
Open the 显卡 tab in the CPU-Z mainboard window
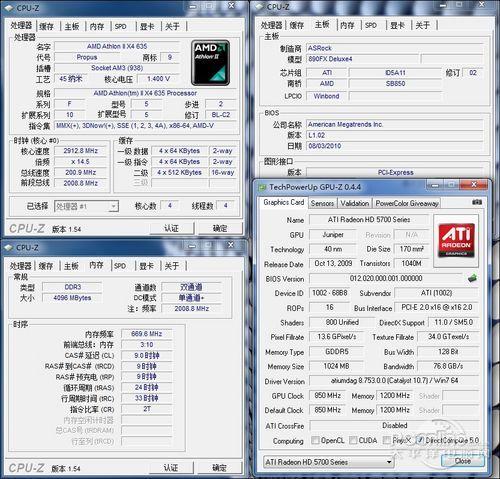click(397, 25)
